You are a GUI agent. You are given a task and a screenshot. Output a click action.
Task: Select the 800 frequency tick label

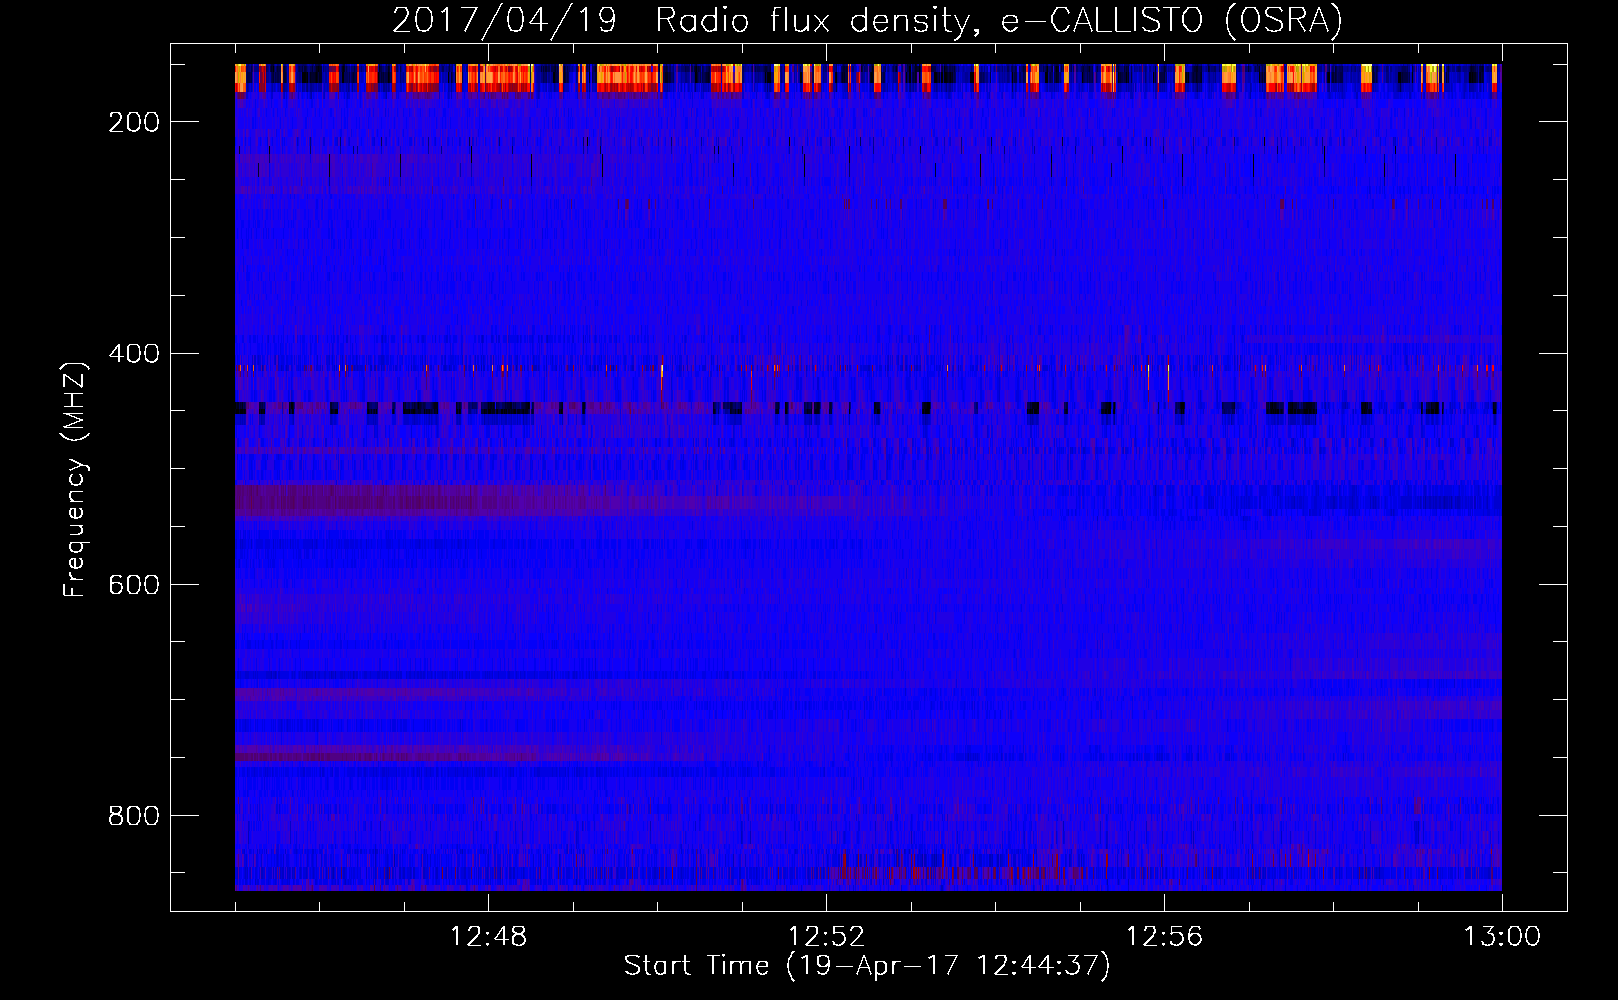point(134,816)
